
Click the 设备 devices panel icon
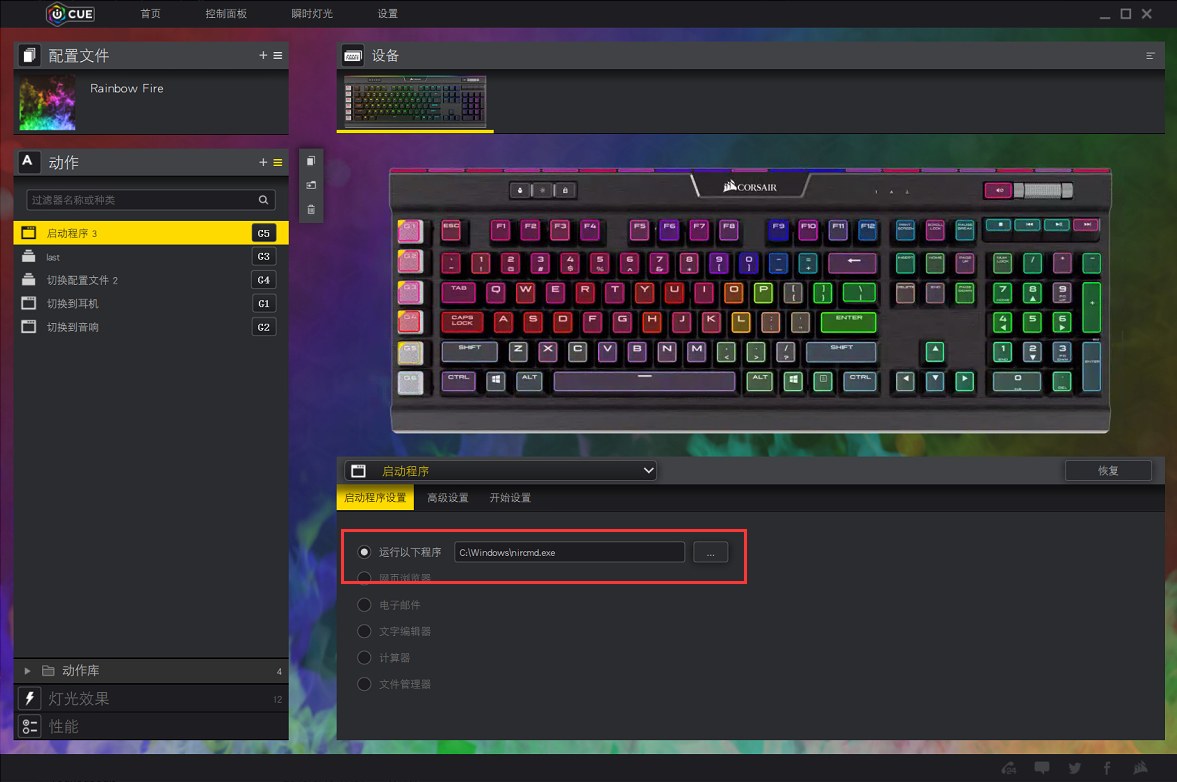pos(353,56)
